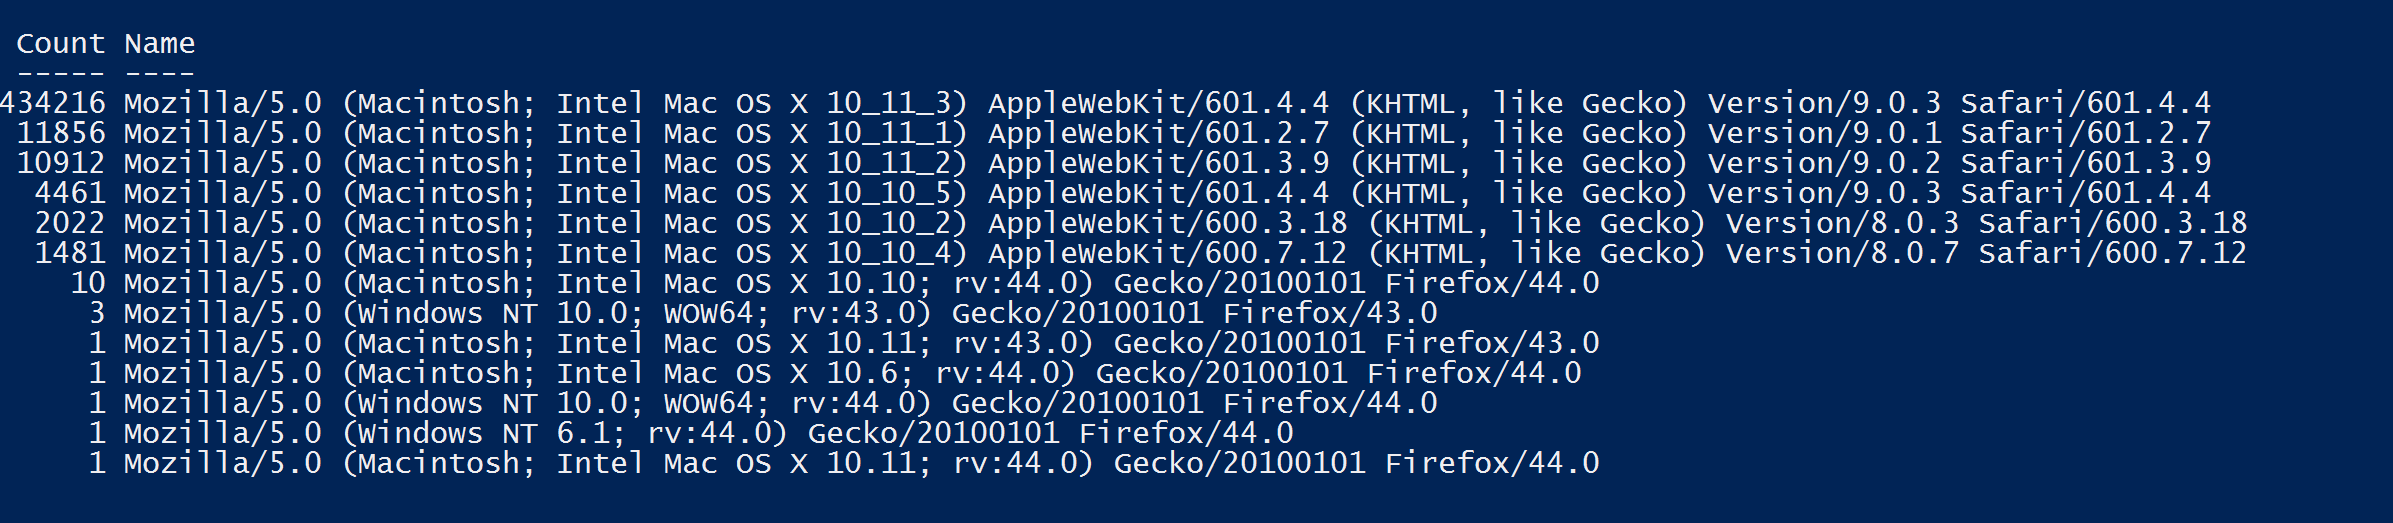The image size is (2393, 523).
Task: Click the Safari/600.7.12 text
Action: coord(2112,253)
